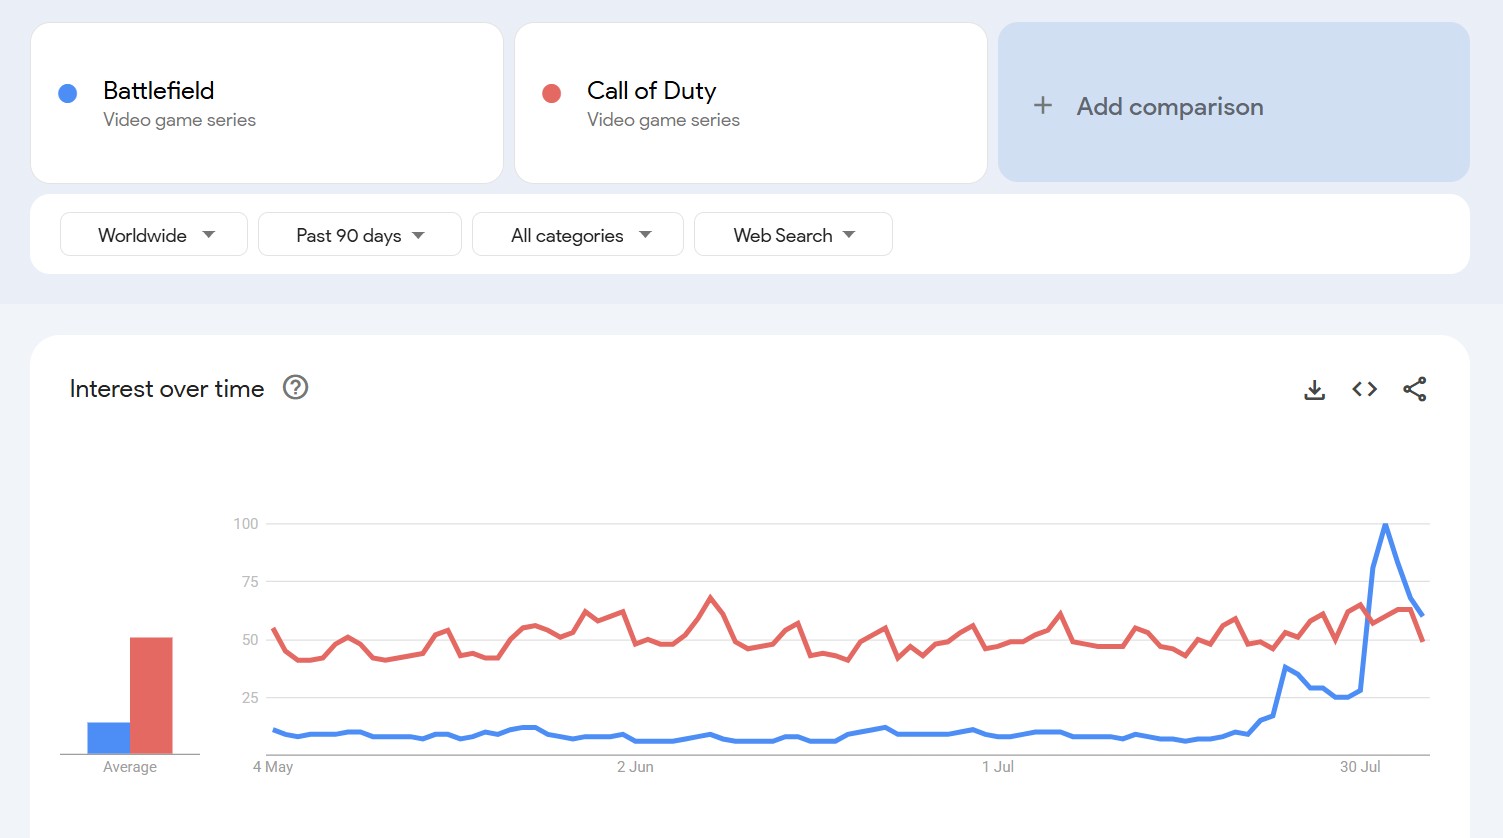Expand the All categories dropdown
Screen dimensions: 1503x838
click(578, 234)
